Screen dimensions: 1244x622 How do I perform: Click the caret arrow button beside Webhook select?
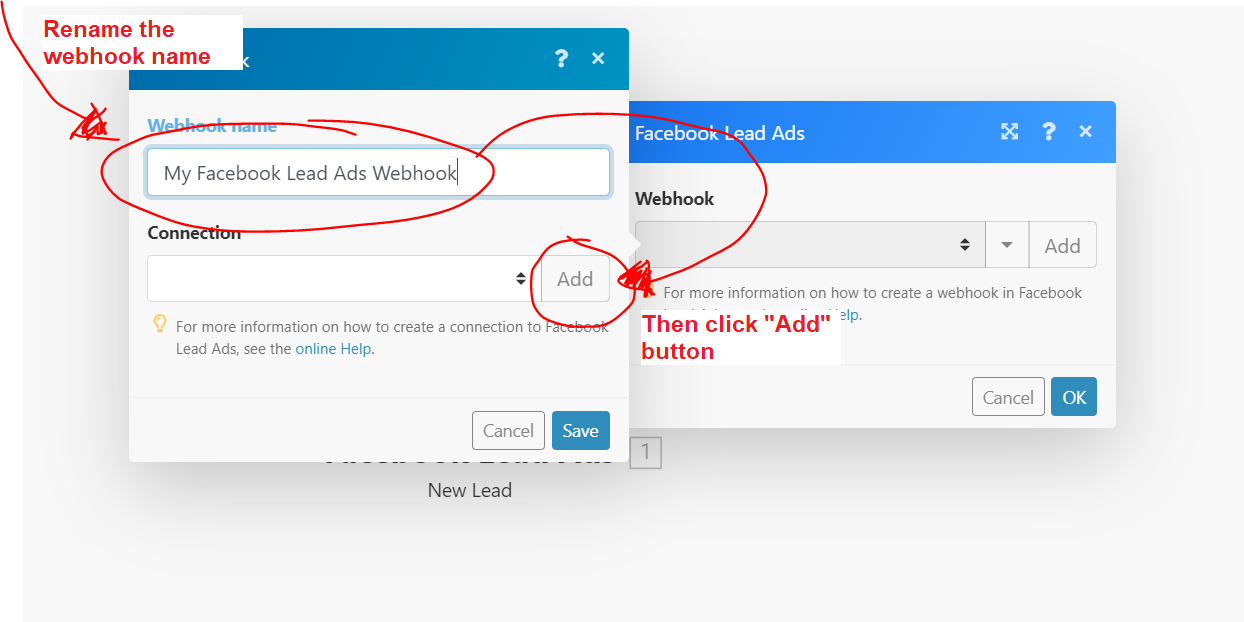(x=1007, y=245)
